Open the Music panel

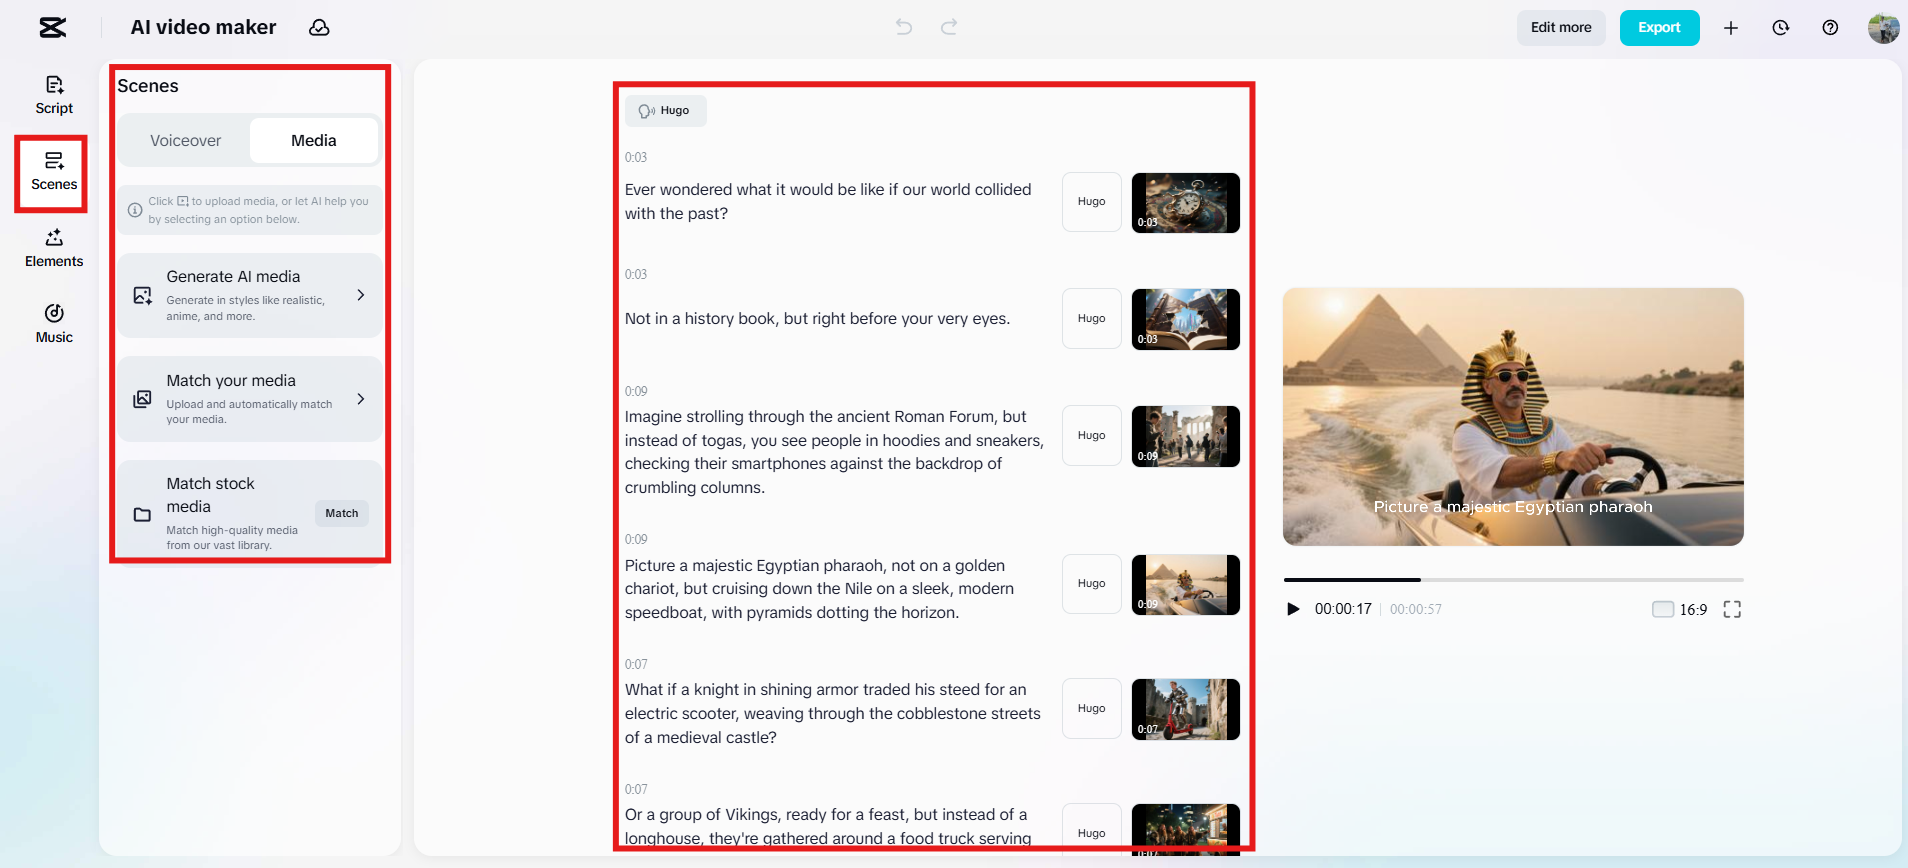pyautogui.click(x=54, y=325)
